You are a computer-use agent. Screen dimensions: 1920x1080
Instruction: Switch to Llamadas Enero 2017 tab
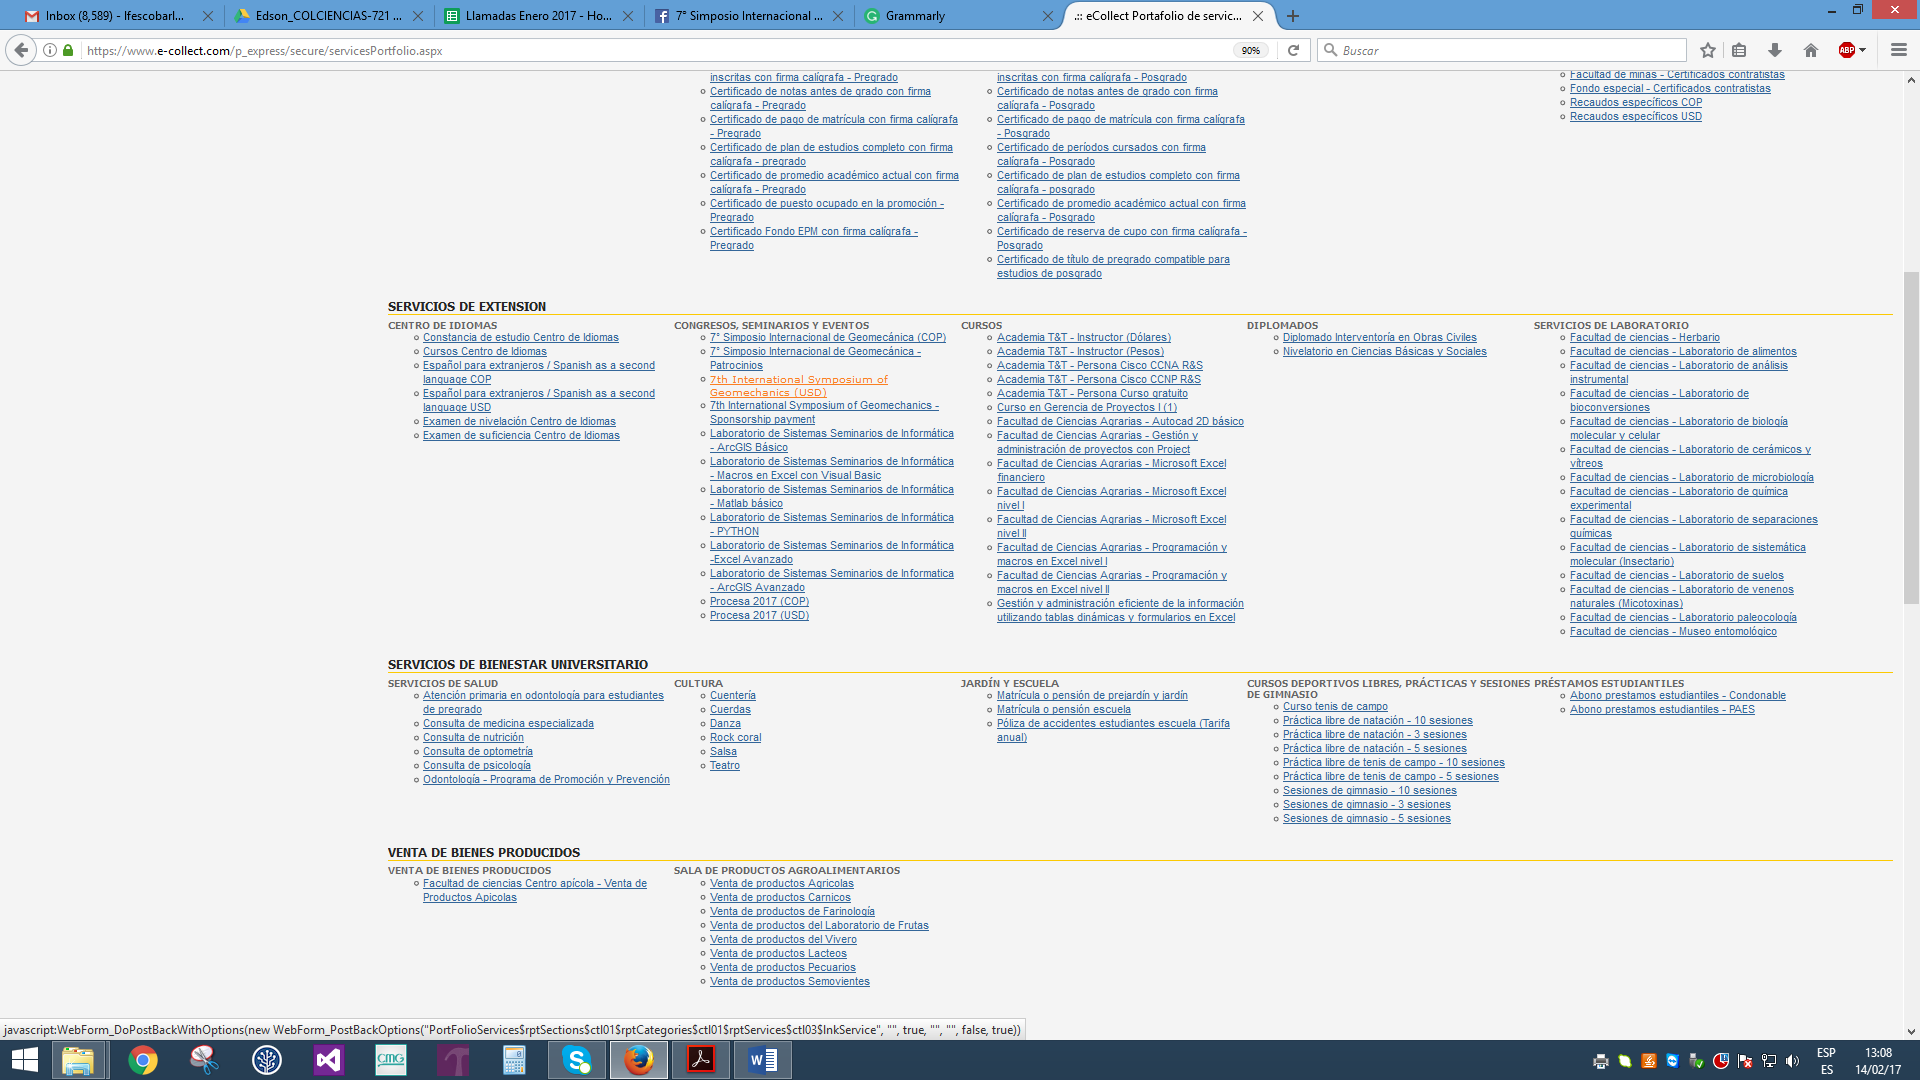[x=538, y=16]
